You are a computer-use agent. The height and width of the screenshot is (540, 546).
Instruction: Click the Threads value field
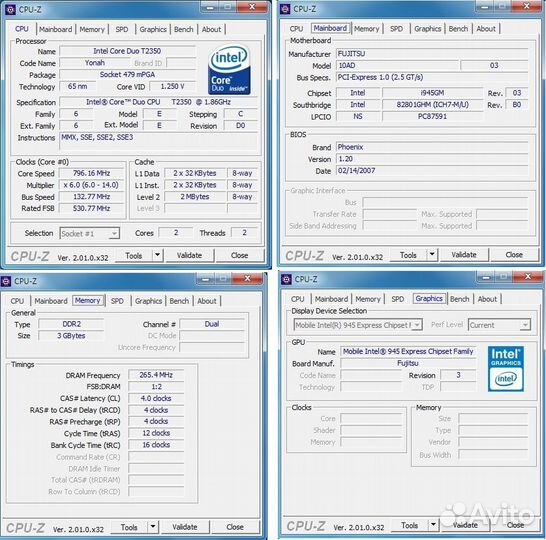coord(244,233)
